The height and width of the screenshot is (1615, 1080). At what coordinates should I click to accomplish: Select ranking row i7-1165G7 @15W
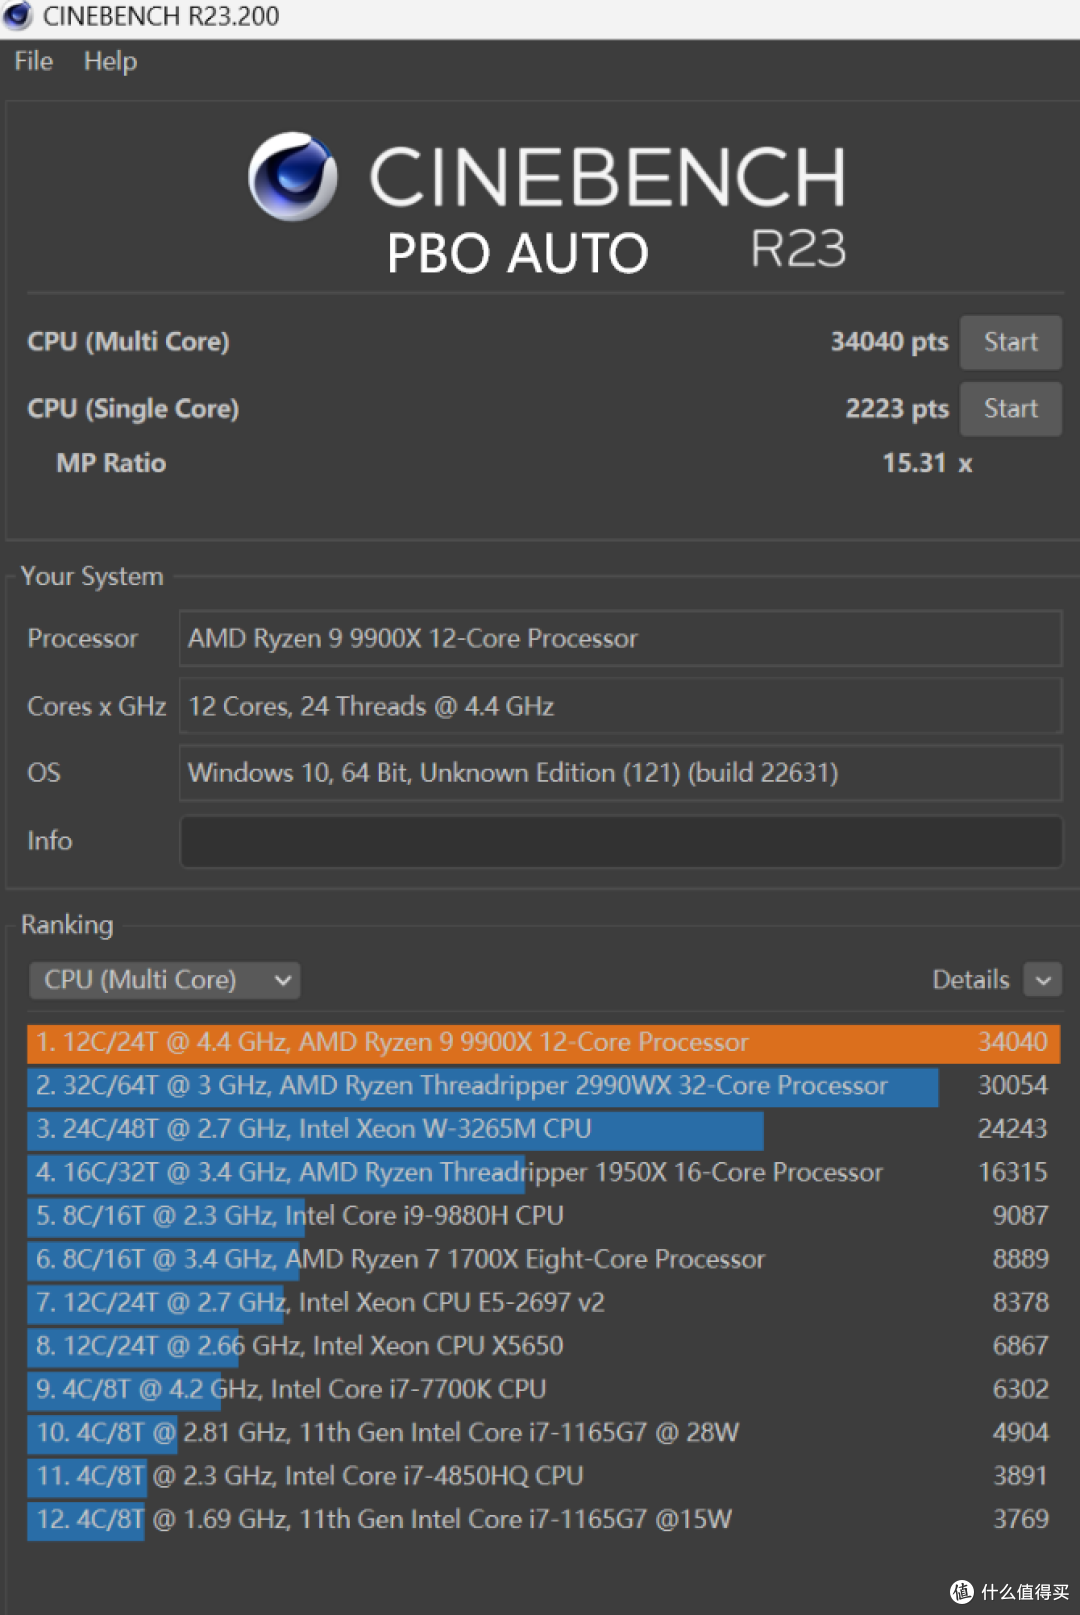pyautogui.click(x=543, y=1519)
